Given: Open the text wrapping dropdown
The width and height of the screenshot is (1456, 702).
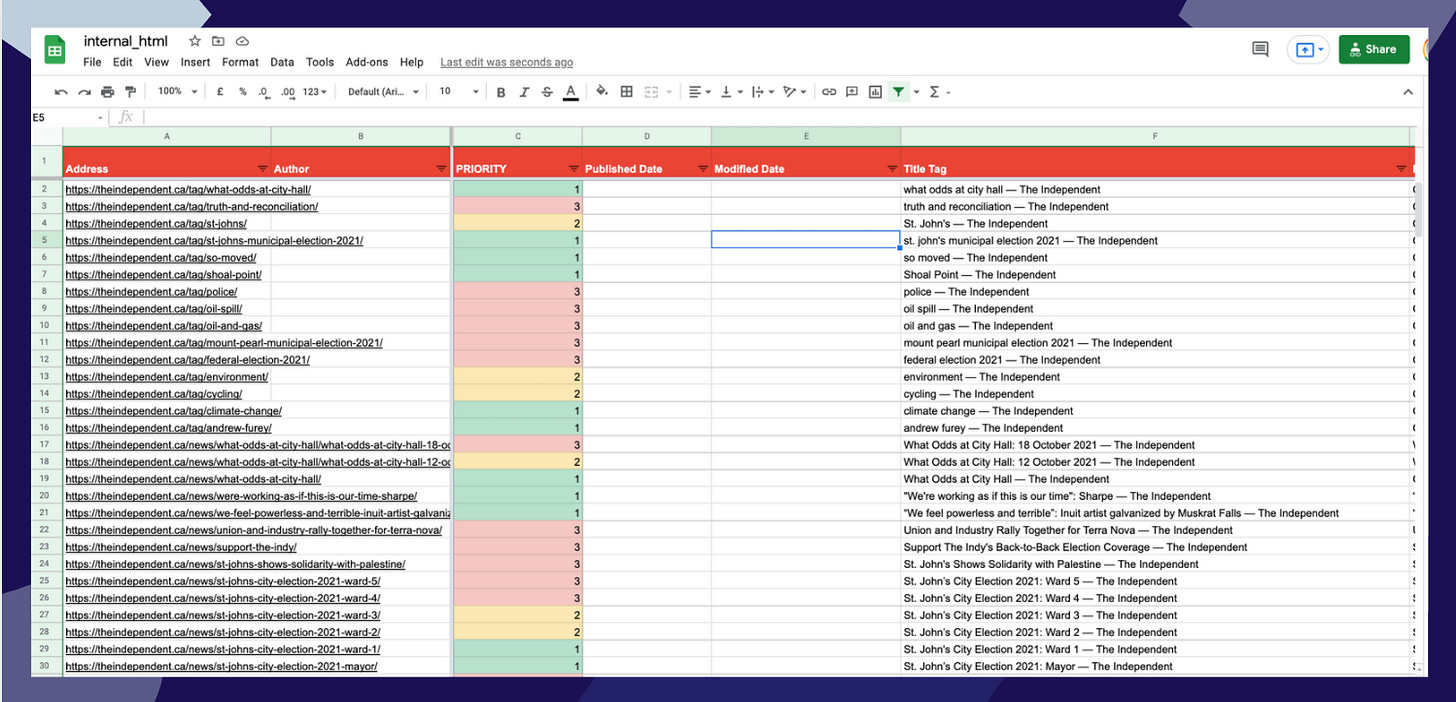Looking at the screenshot, I should click(x=762, y=92).
